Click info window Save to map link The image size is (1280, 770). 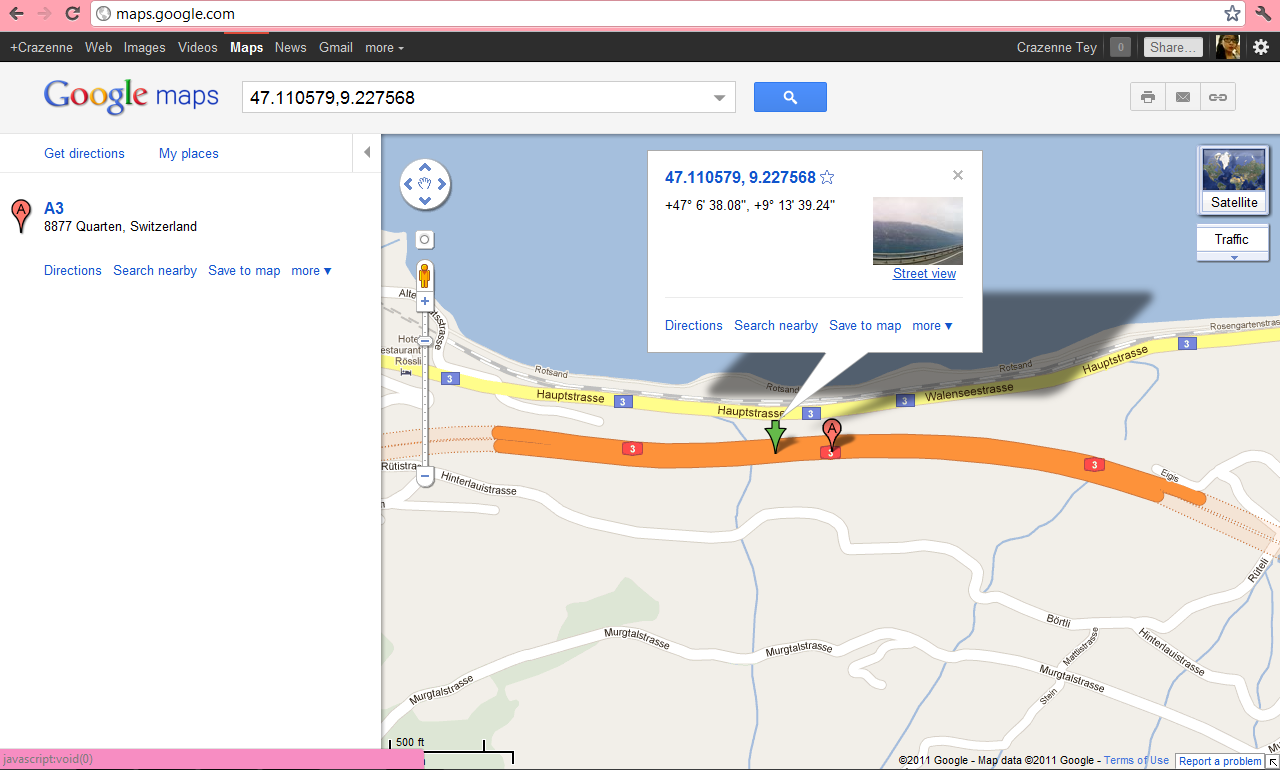pyautogui.click(x=865, y=325)
